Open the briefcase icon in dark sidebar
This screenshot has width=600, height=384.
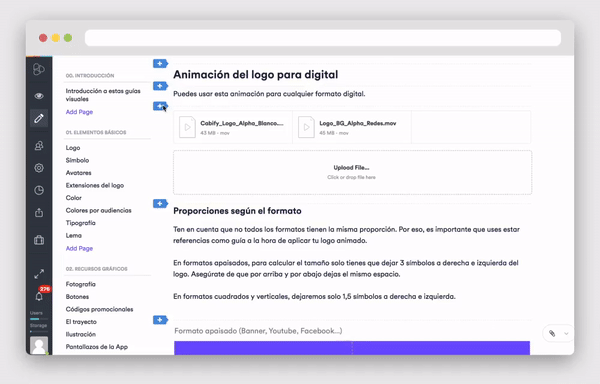(x=39, y=240)
